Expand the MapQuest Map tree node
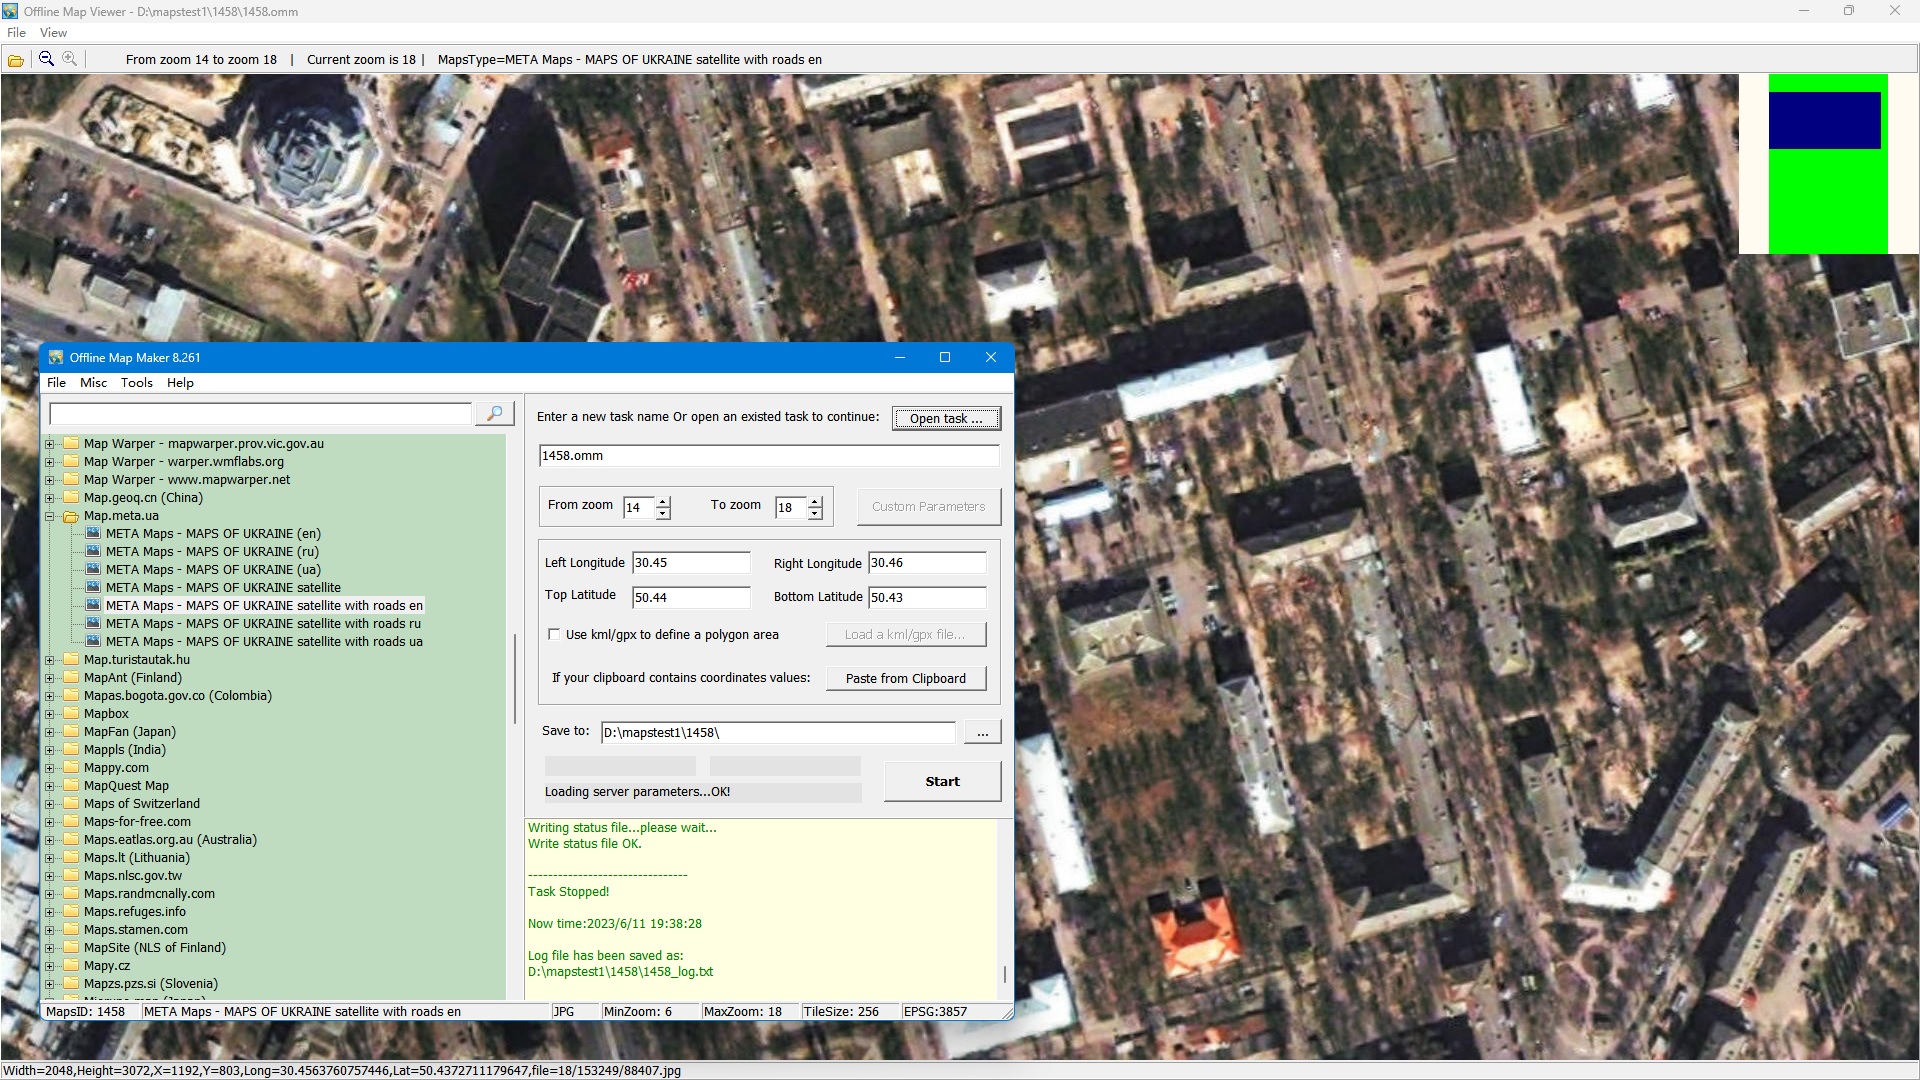Viewport: 1920px width, 1080px height. (x=49, y=787)
